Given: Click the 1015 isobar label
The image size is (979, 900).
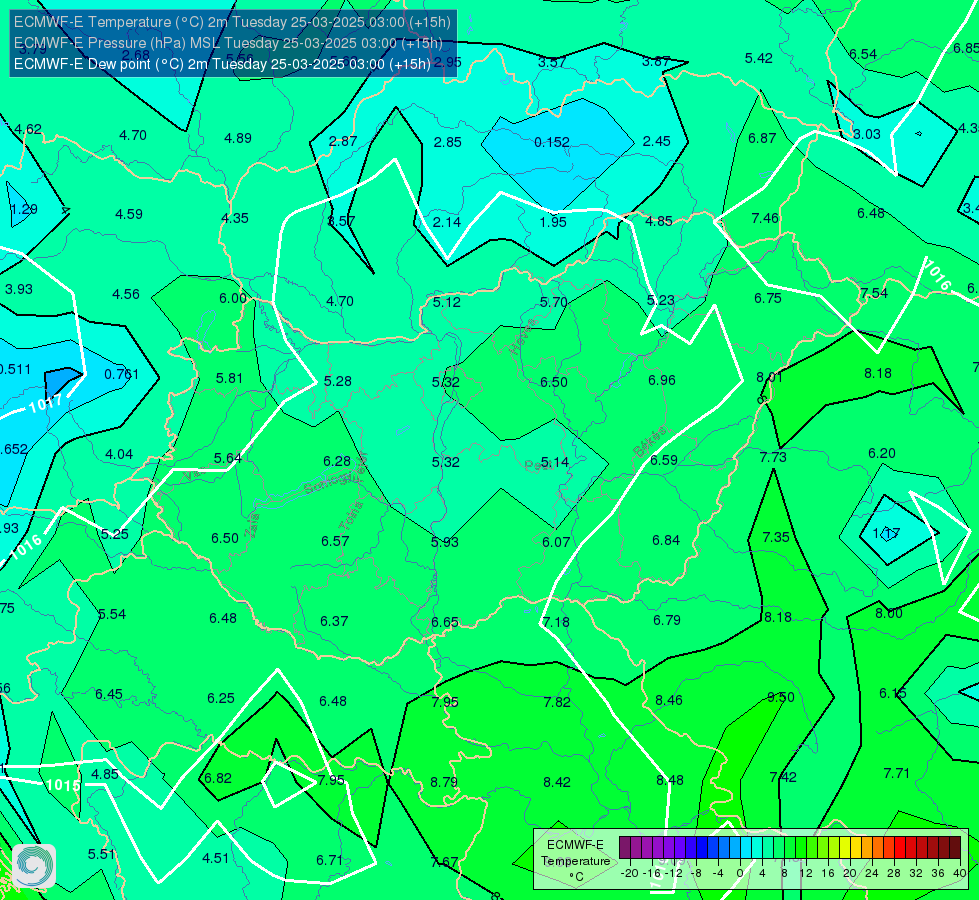Looking at the screenshot, I should point(63,785).
